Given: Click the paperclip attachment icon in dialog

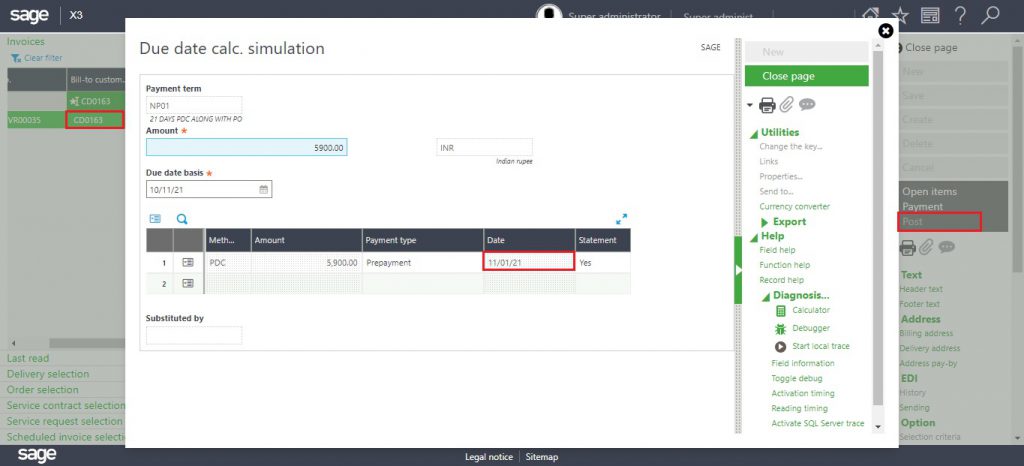Looking at the screenshot, I should (787, 105).
